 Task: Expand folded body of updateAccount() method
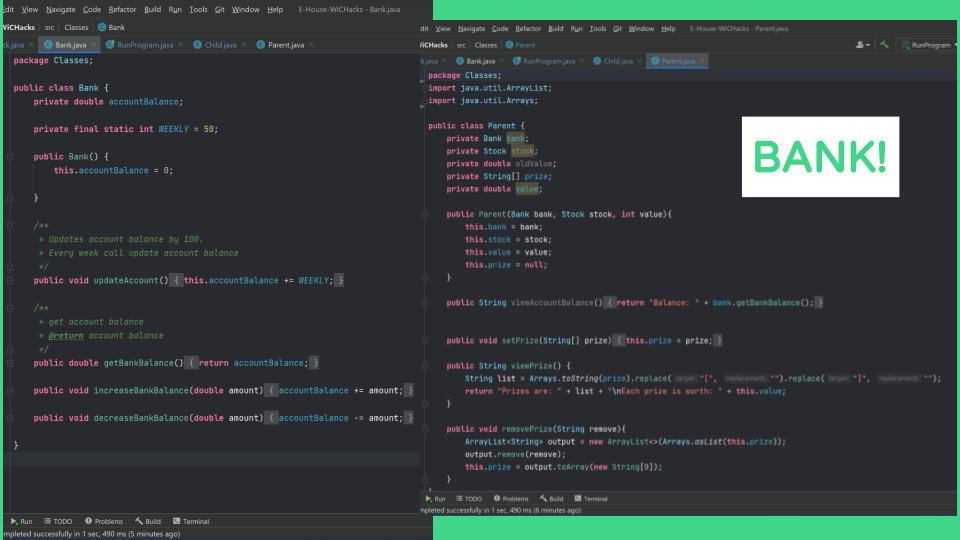[175, 280]
